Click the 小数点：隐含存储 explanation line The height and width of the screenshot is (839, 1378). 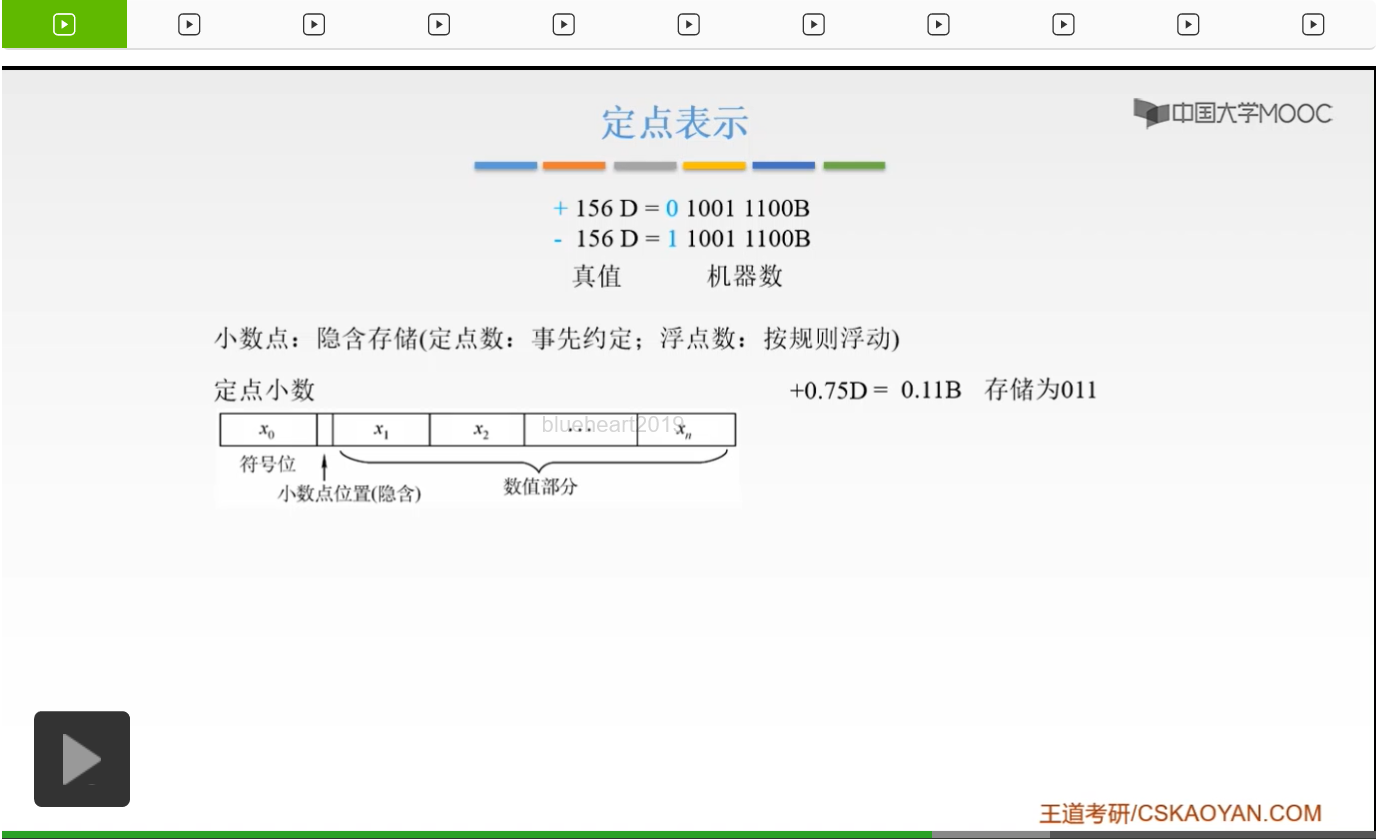click(557, 339)
